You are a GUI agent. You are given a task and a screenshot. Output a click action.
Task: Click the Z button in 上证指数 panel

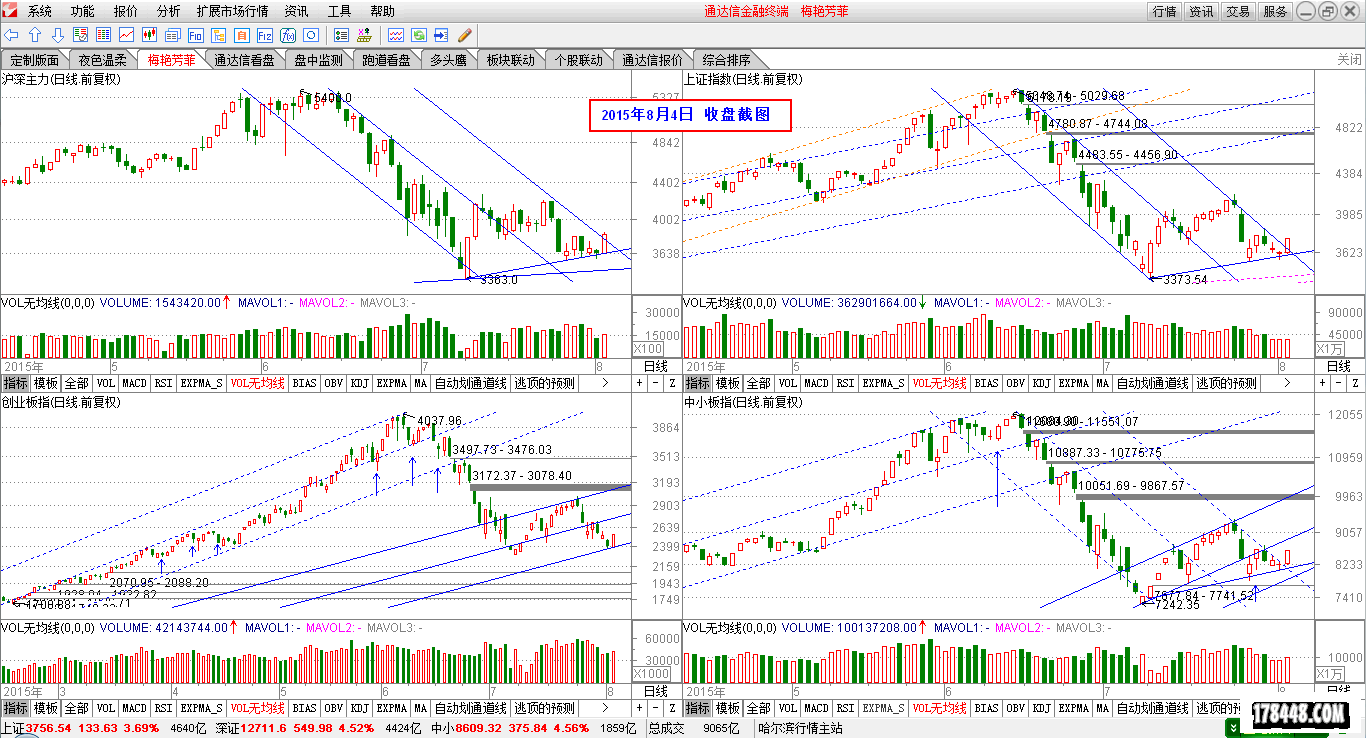pyautogui.click(x=1354, y=383)
